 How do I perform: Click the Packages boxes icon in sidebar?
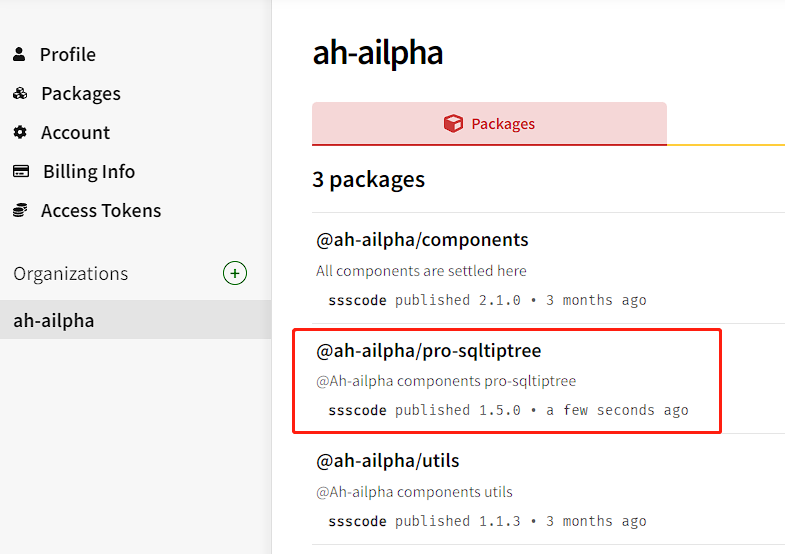pyautogui.click(x=20, y=93)
